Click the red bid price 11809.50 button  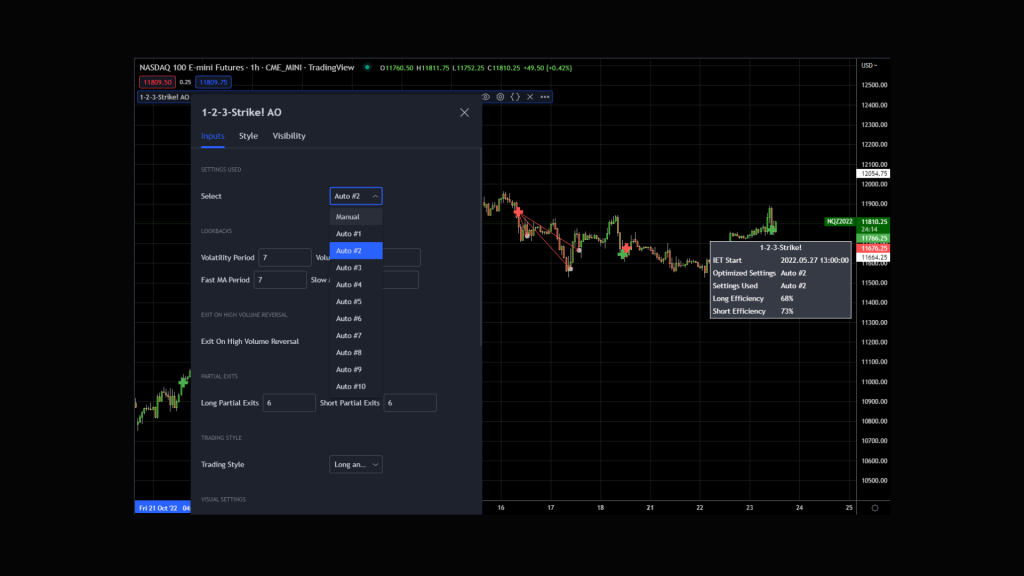157,82
